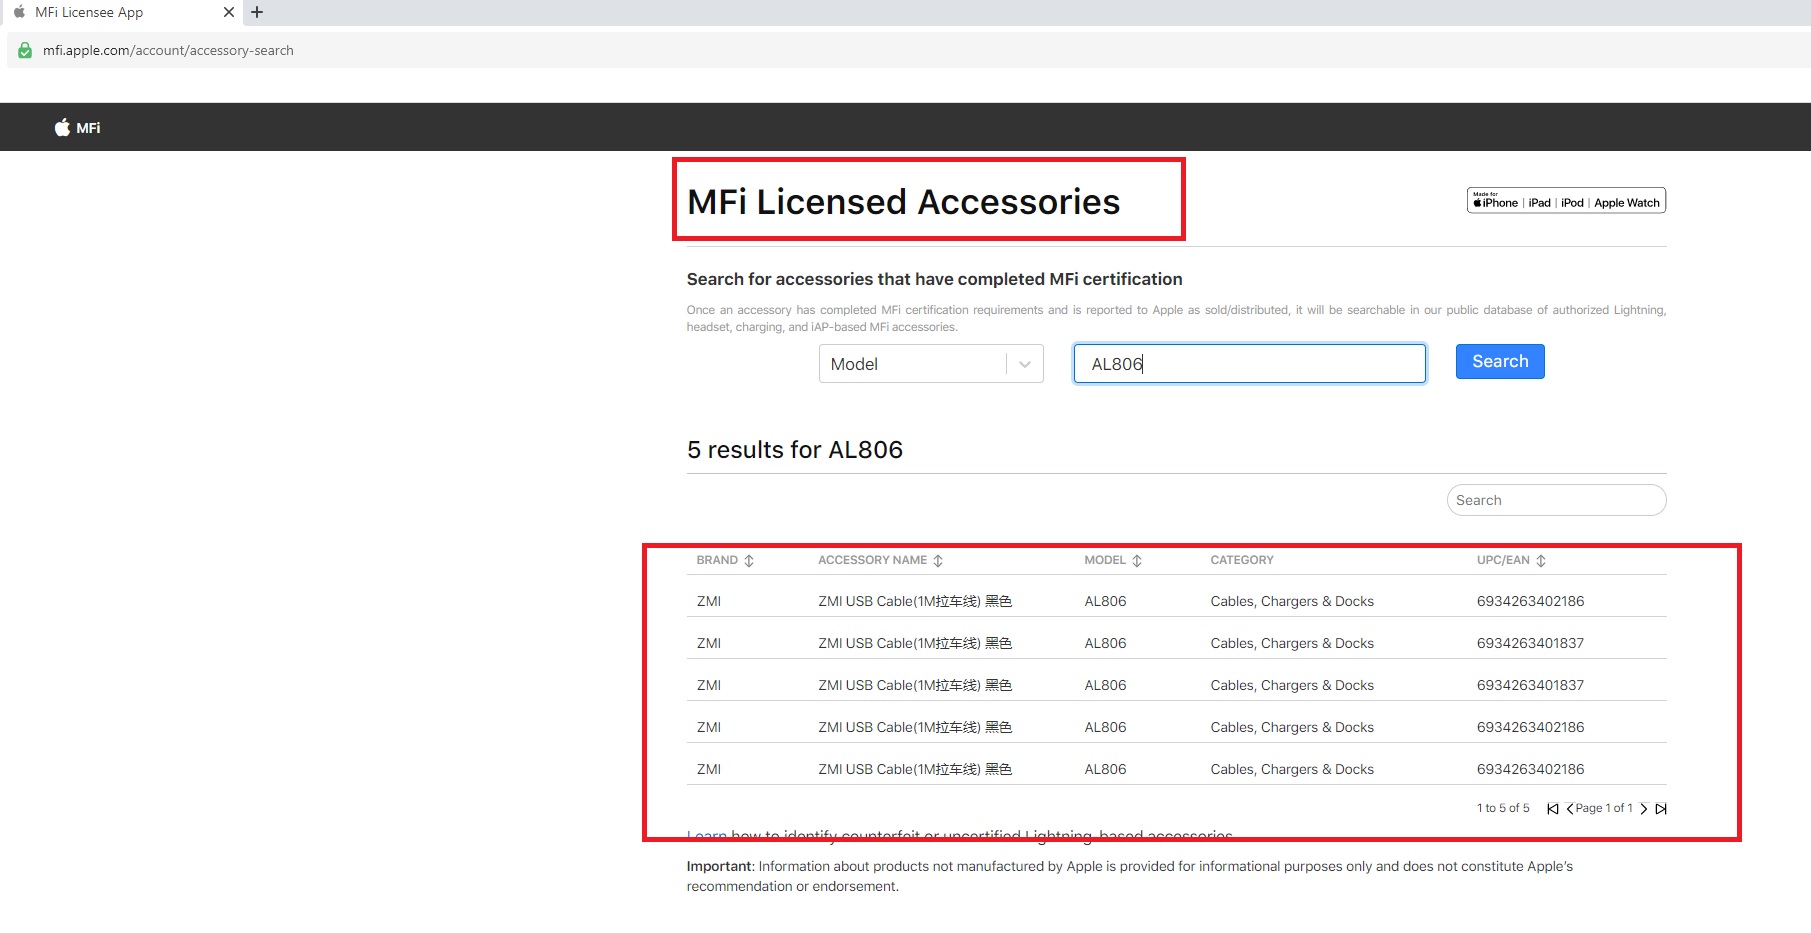Focus the table filter Search box

tap(1555, 500)
